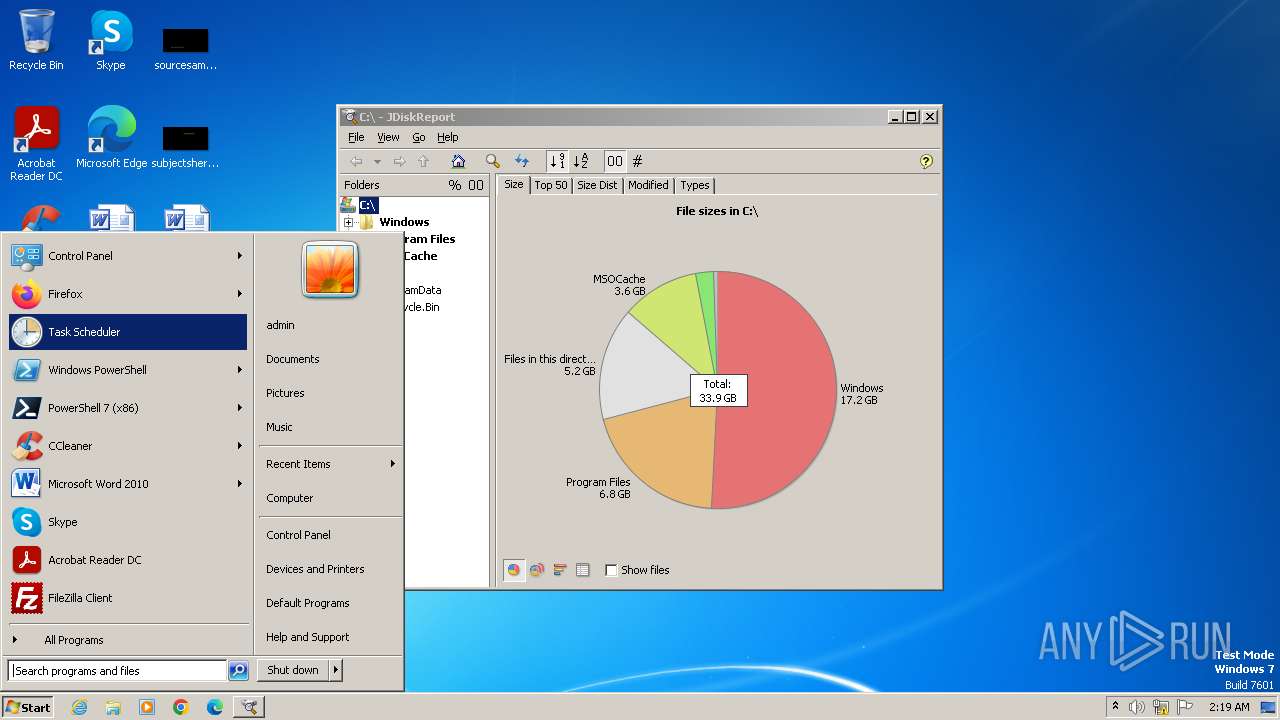Click the Search programs and files field
Image resolution: width=1280 pixels, height=720 pixels.
pyautogui.click(x=117, y=671)
